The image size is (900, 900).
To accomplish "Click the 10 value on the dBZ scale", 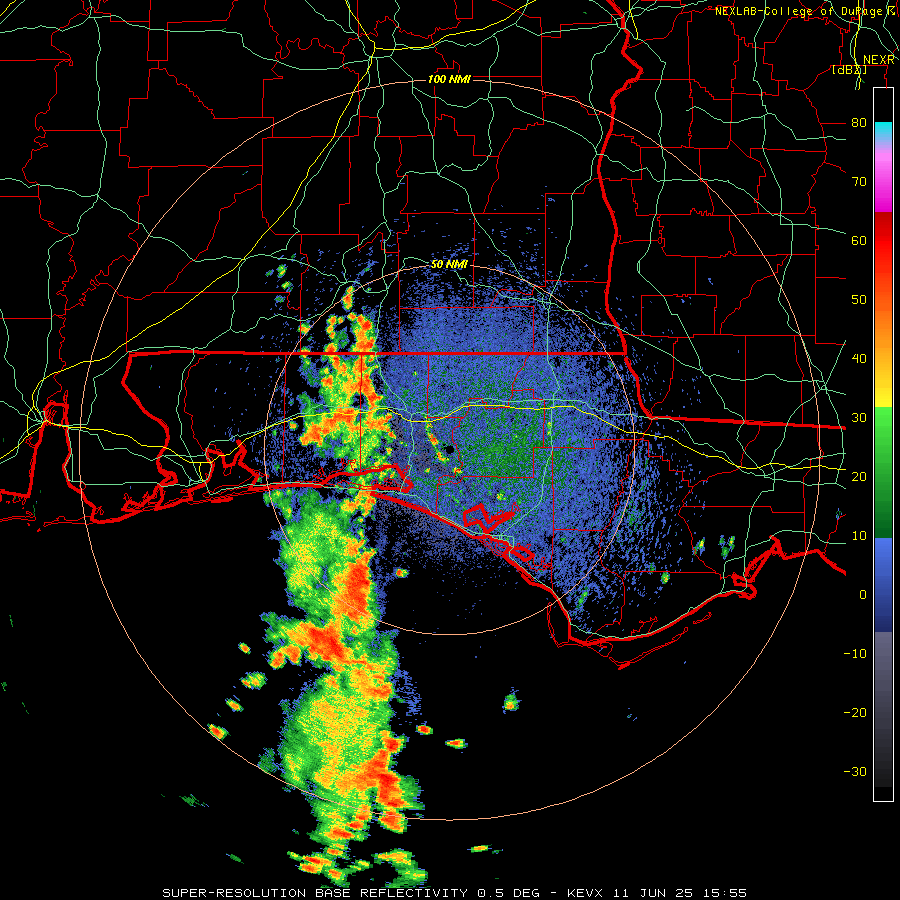I will (859, 536).
